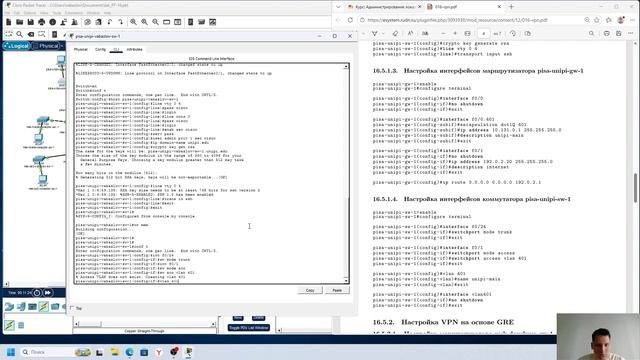The image size is (640, 360).
Task: Toggle the Top checkbox in device window
Action: [x=72, y=308]
